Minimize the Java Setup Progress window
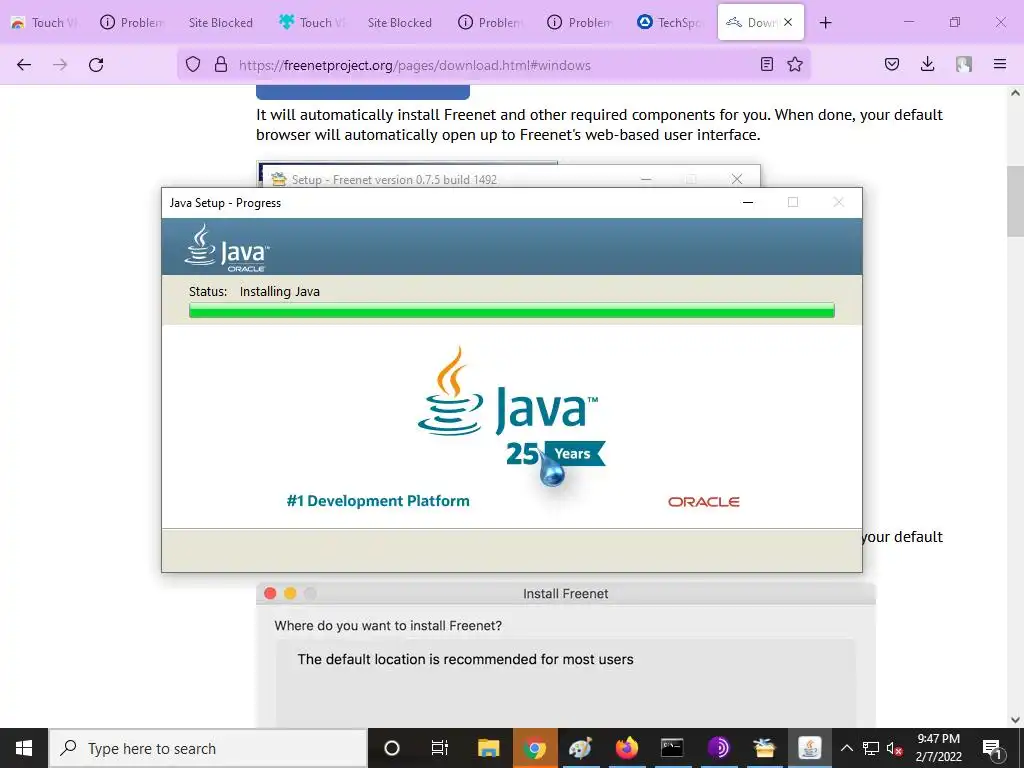The width and height of the screenshot is (1024, 768). click(748, 202)
